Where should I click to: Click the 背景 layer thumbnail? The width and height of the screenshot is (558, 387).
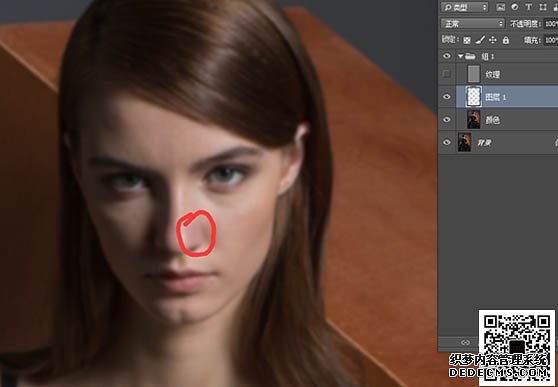pos(464,142)
